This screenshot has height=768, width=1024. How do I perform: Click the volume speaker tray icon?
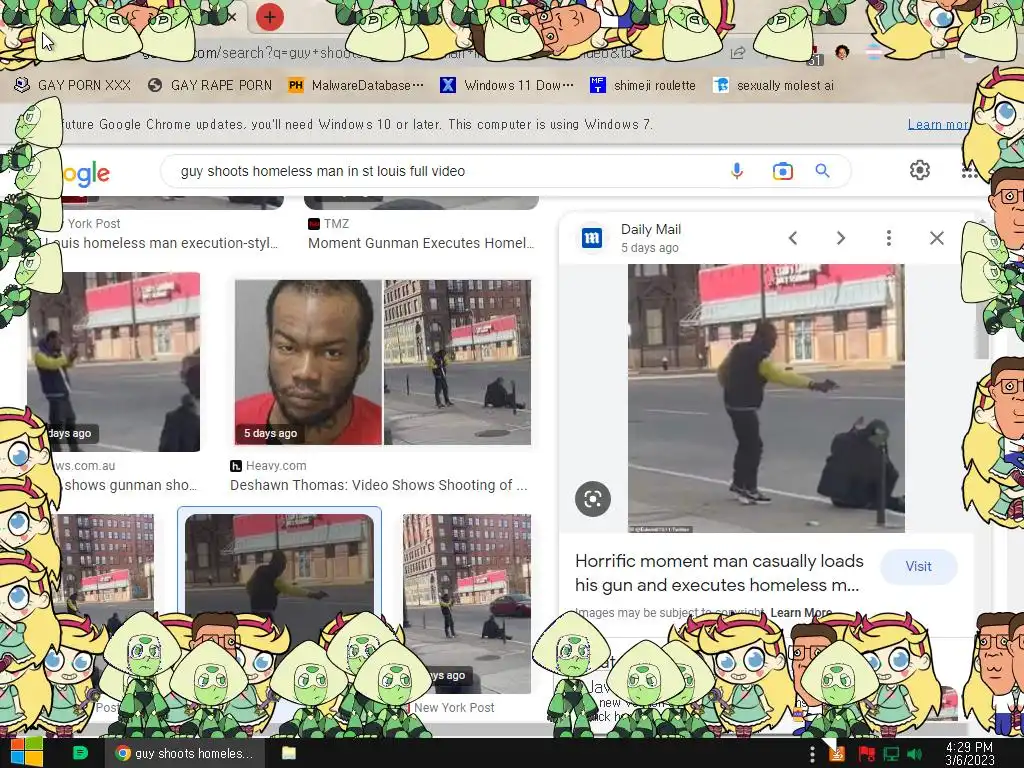[x=914, y=754]
